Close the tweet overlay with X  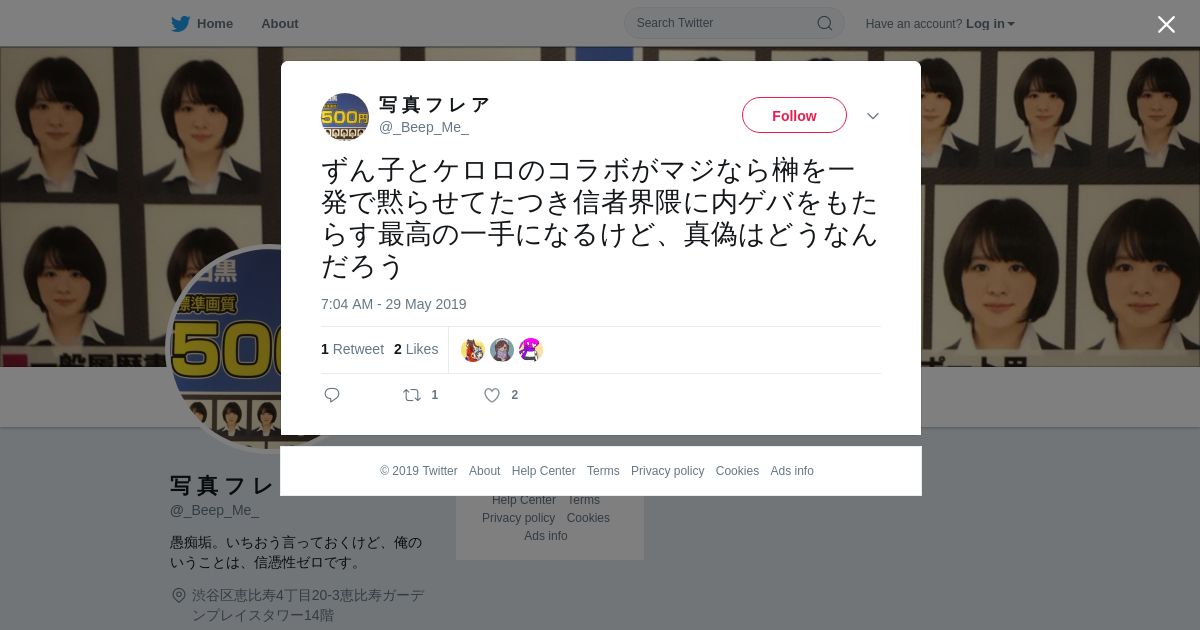(1166, 24)
